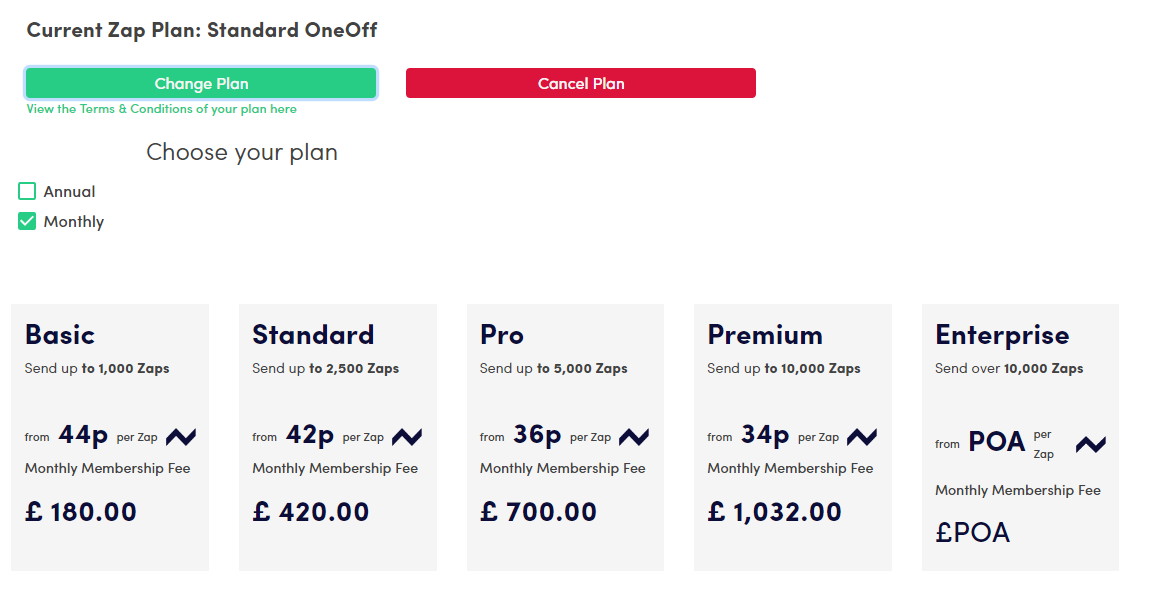Select the Premium plan card heading
The height and width of the screenshot is (598, 1154).
(765, 334)
